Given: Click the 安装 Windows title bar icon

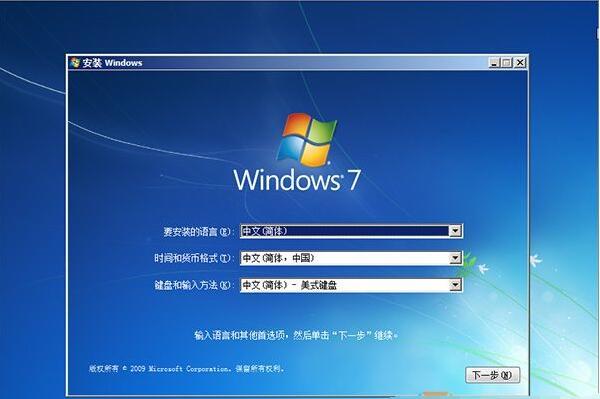Looking at the screenshot, I should pyautogui.click(x=75, y=63).
